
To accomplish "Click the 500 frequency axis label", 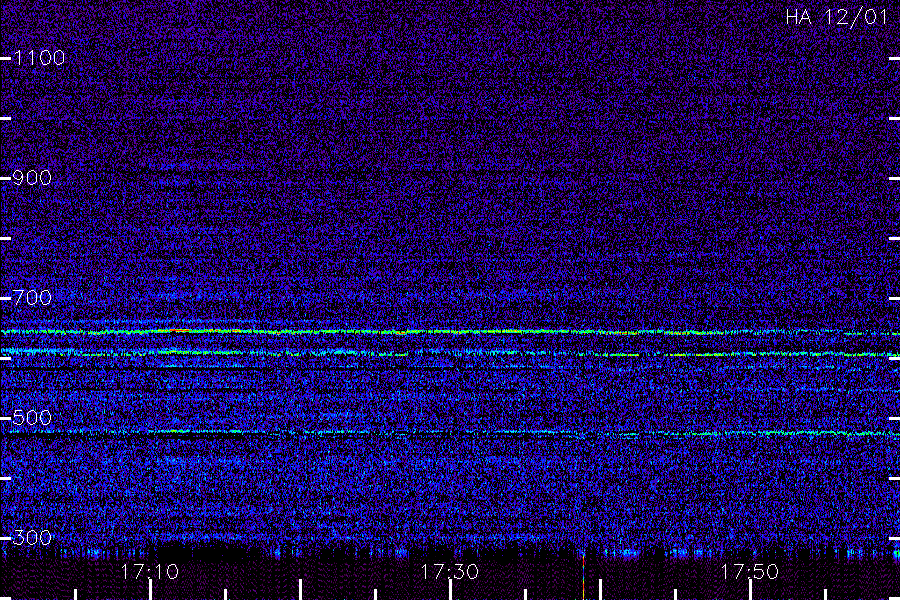I will pos(32,418).
